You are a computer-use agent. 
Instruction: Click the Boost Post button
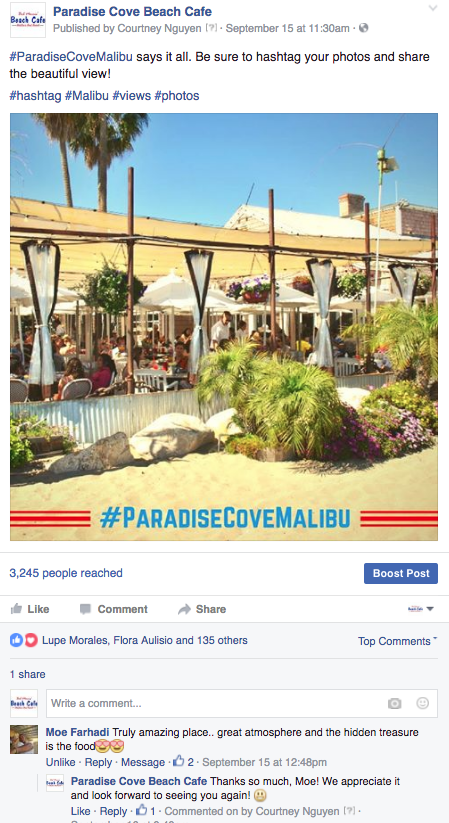click(401, 573)
